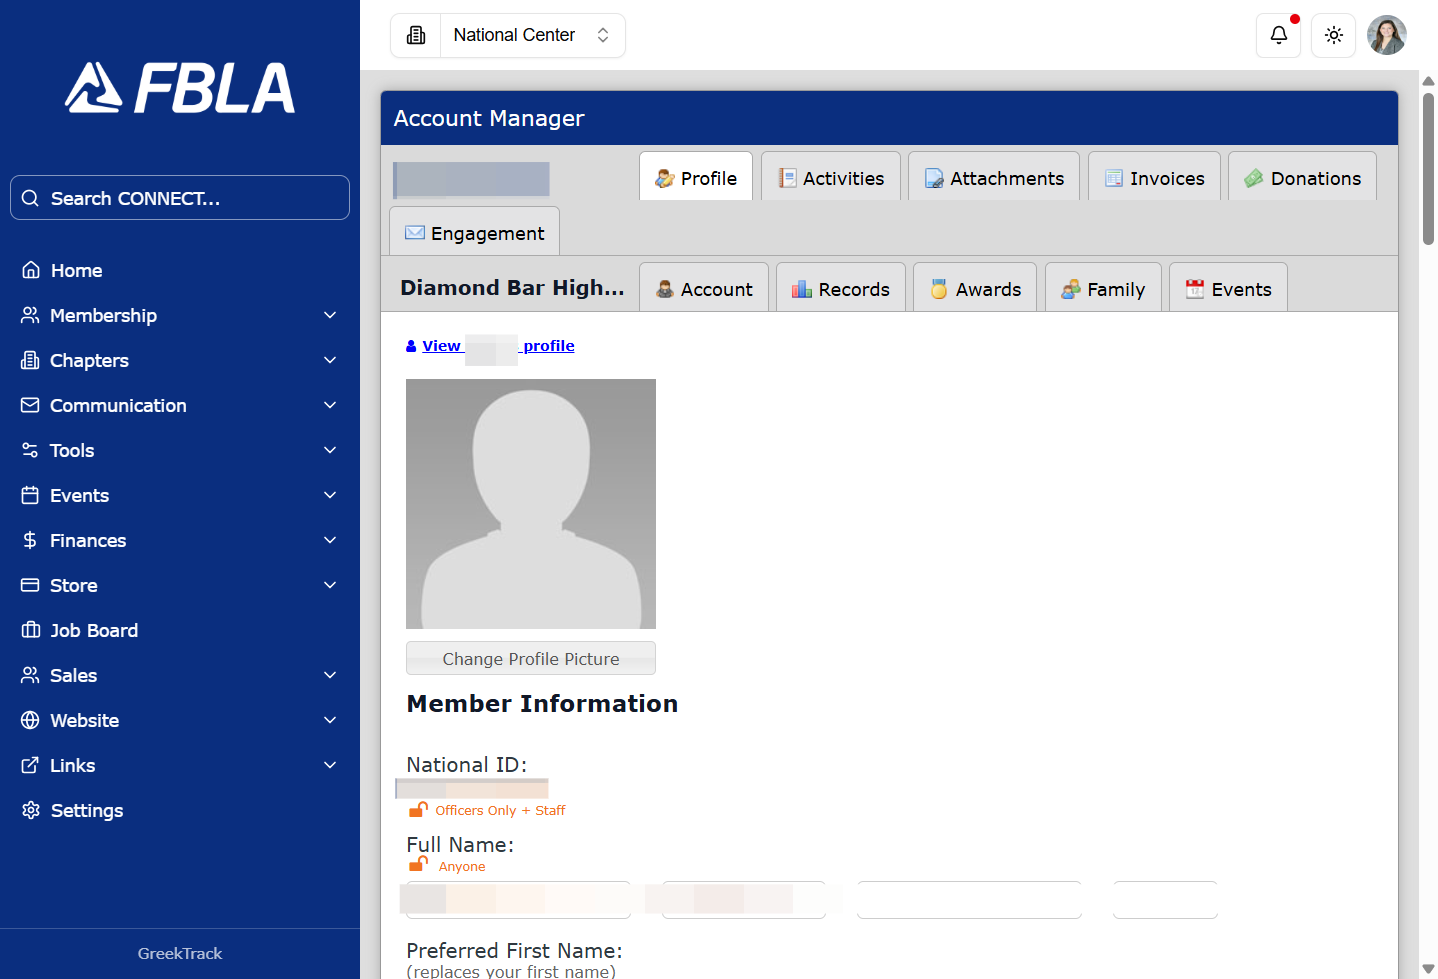Expand the Finances menu chevron
This screenshot has width=1438, height=979.
[330, 540]
